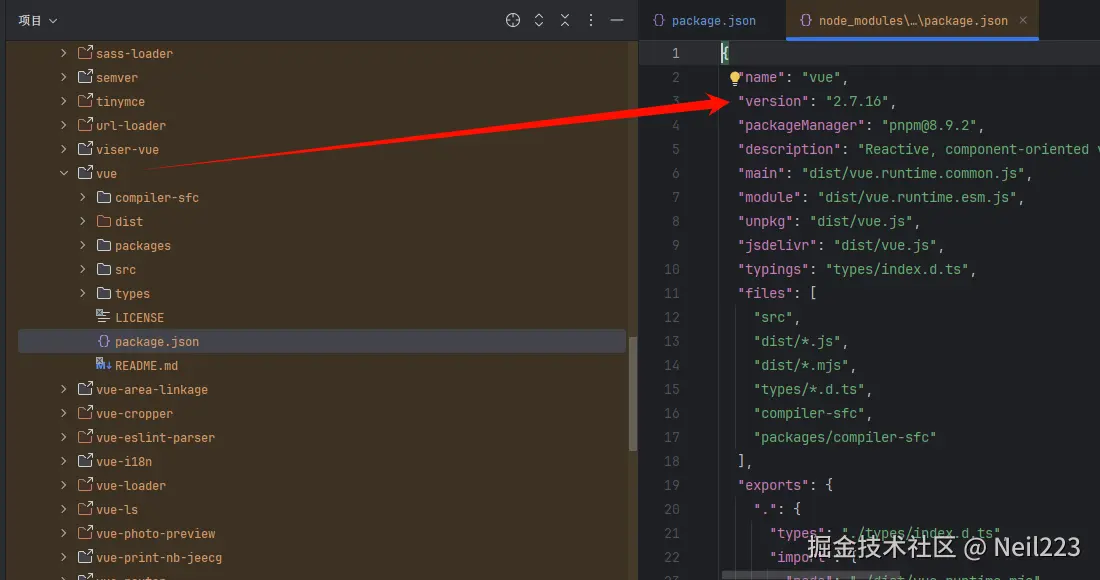Click the tinymce folder icon

[x=85, y=100]
